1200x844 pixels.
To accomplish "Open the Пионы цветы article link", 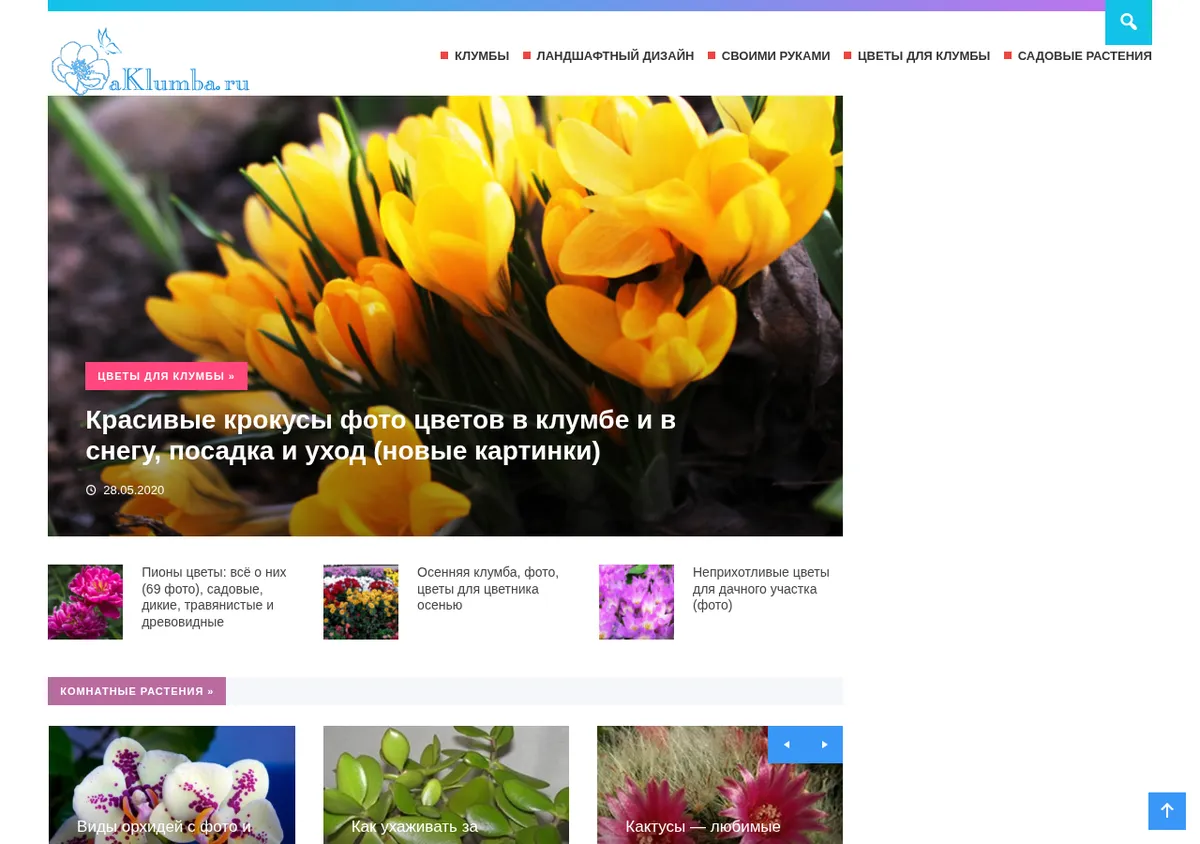I will (x=214, y=597).
